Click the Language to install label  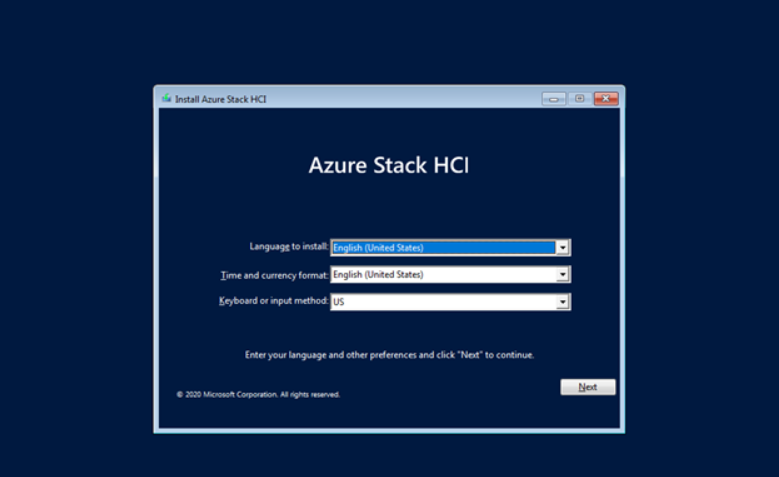289,246
